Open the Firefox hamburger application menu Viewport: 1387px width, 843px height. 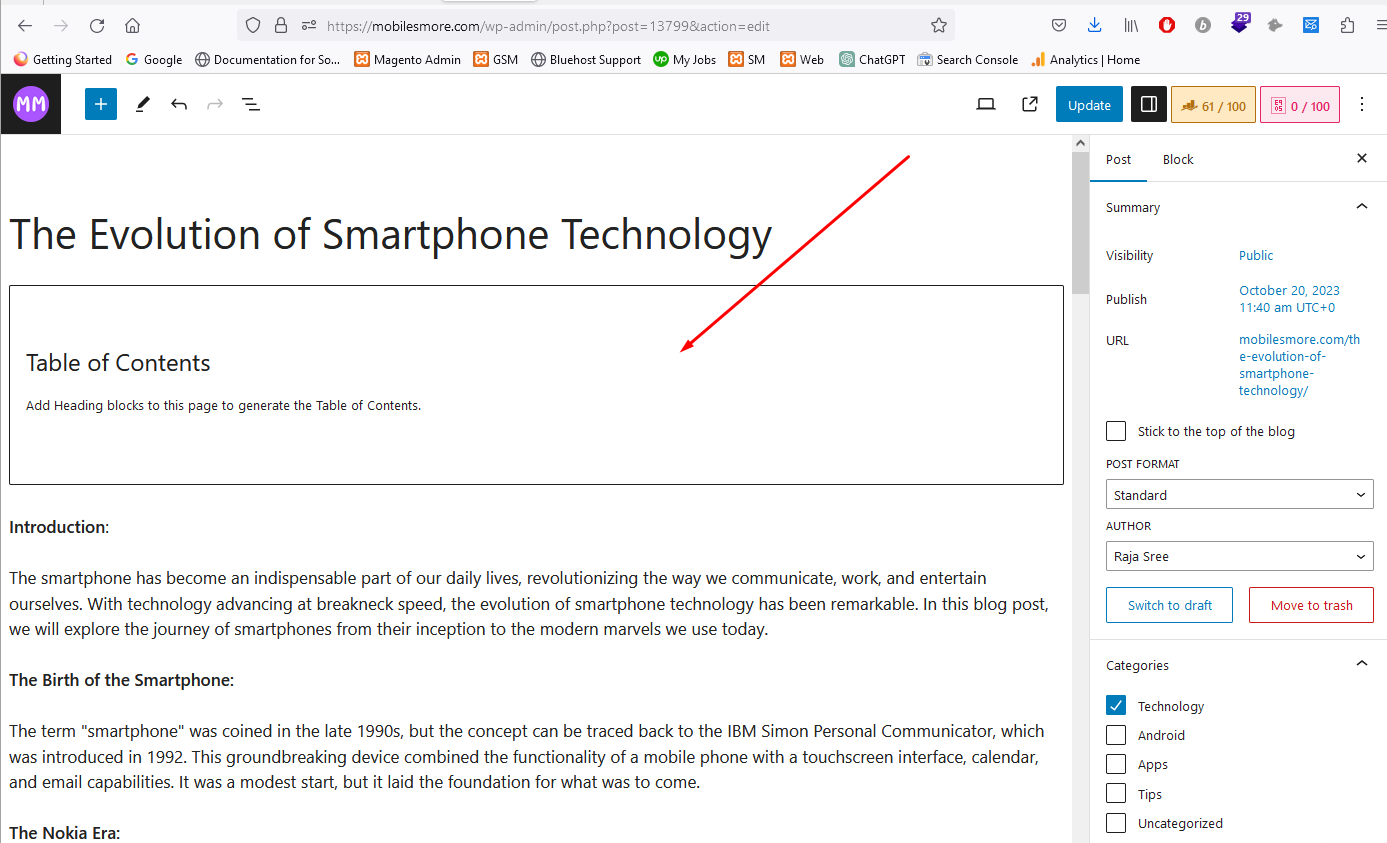(x=1381, y=26)
